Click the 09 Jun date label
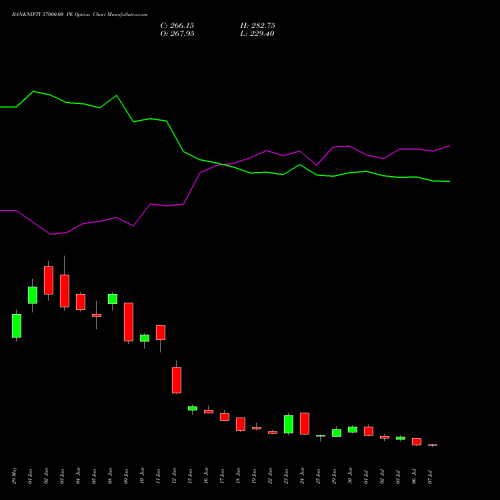 click(x=126, y=476)
